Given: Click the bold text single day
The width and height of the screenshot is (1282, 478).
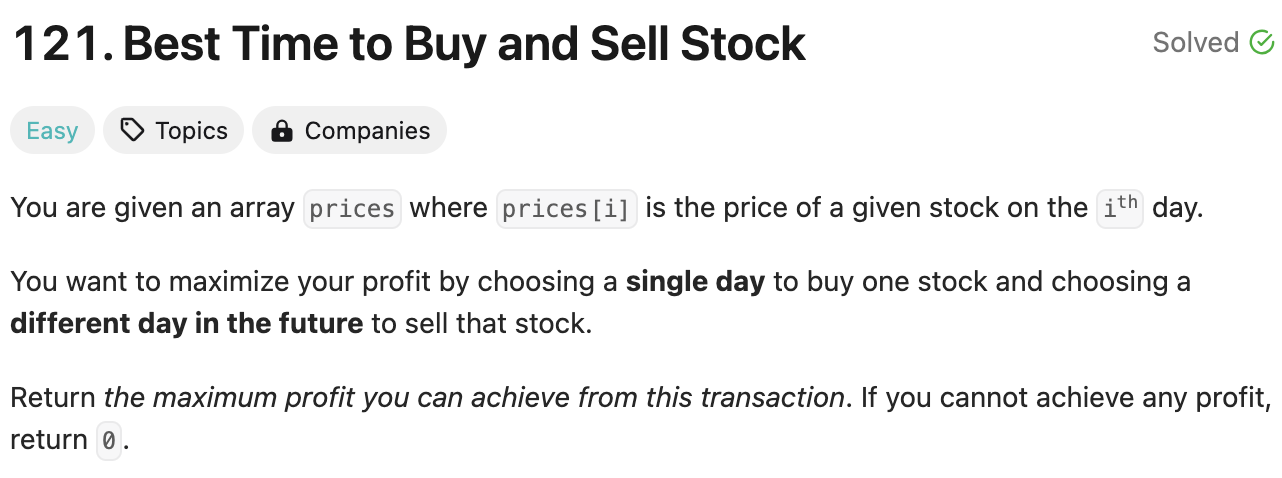Looking at the screenshot, I should click(x=695, y=282).
